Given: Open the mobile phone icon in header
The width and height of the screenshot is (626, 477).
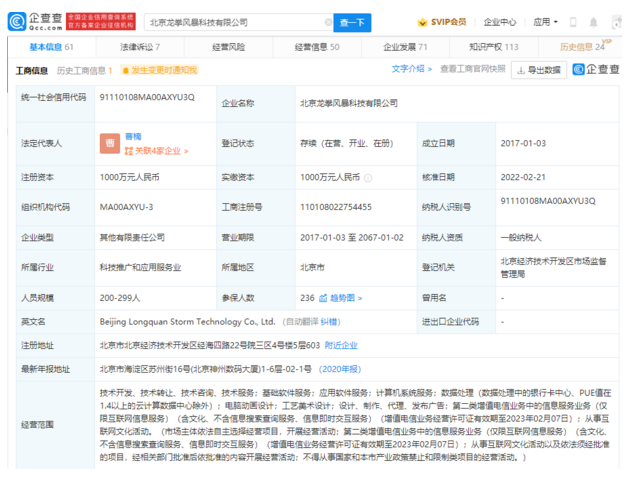Looking at the screenshot, I should coord(573,22).
